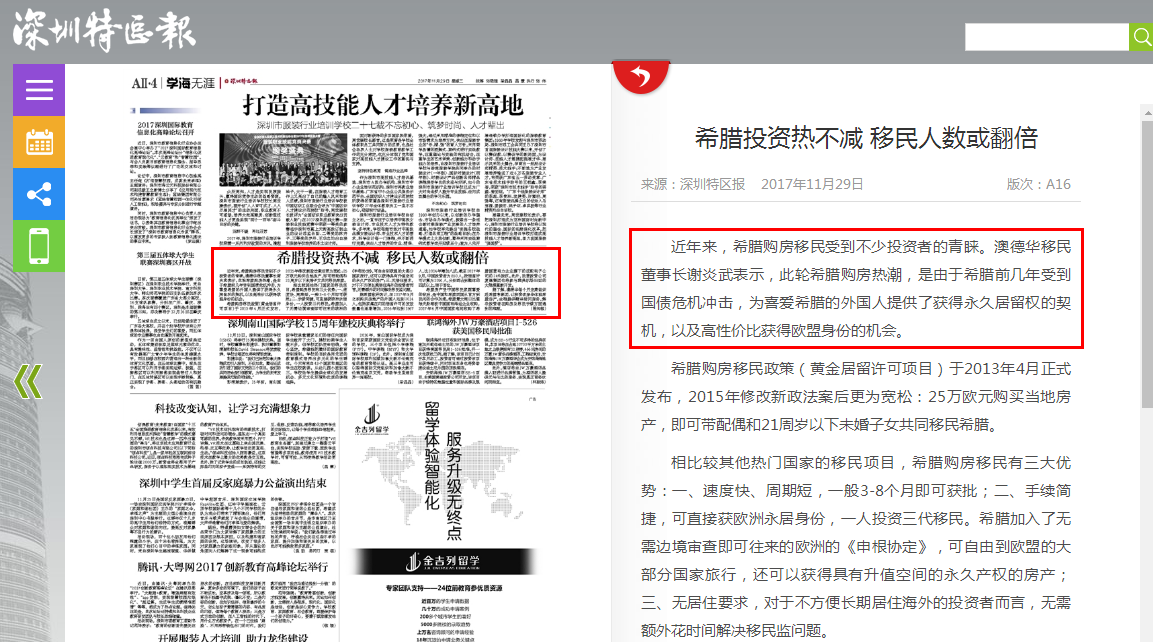Go to previous page with double chevron

click(28, 382)
